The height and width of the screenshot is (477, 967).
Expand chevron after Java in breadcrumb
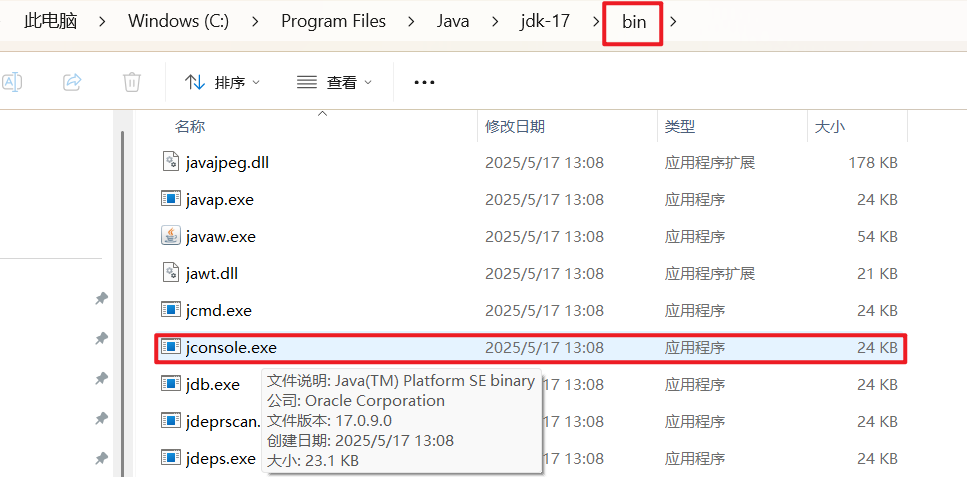495,22
